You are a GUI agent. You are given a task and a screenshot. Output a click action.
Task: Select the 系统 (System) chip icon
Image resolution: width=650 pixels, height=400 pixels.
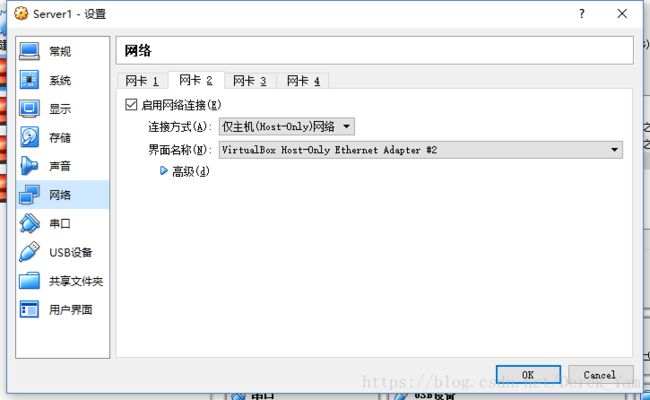pyautogui.click(x=29, y=80)
